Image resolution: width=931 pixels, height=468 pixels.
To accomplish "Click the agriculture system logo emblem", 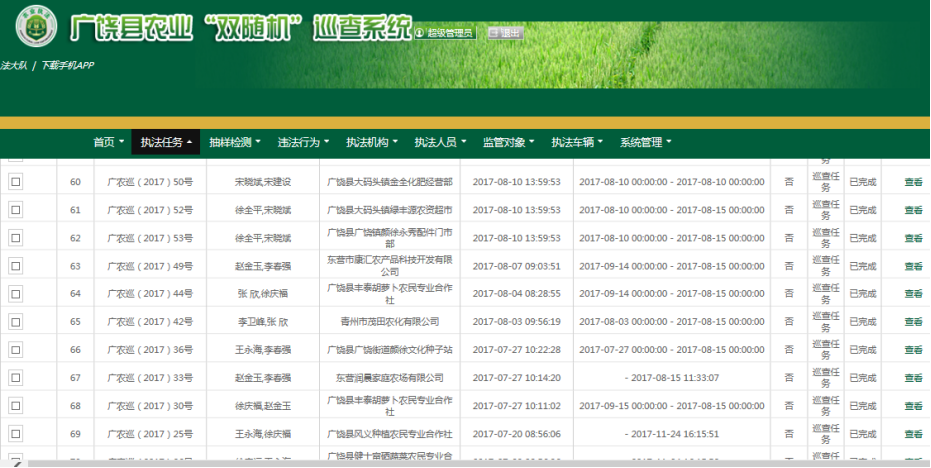I will point(36,27).
